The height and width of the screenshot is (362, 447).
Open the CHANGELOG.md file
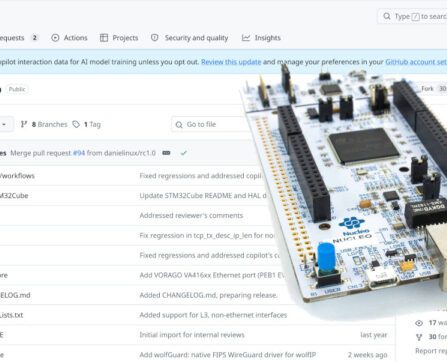pyautogui.click(x=15, y=295)
